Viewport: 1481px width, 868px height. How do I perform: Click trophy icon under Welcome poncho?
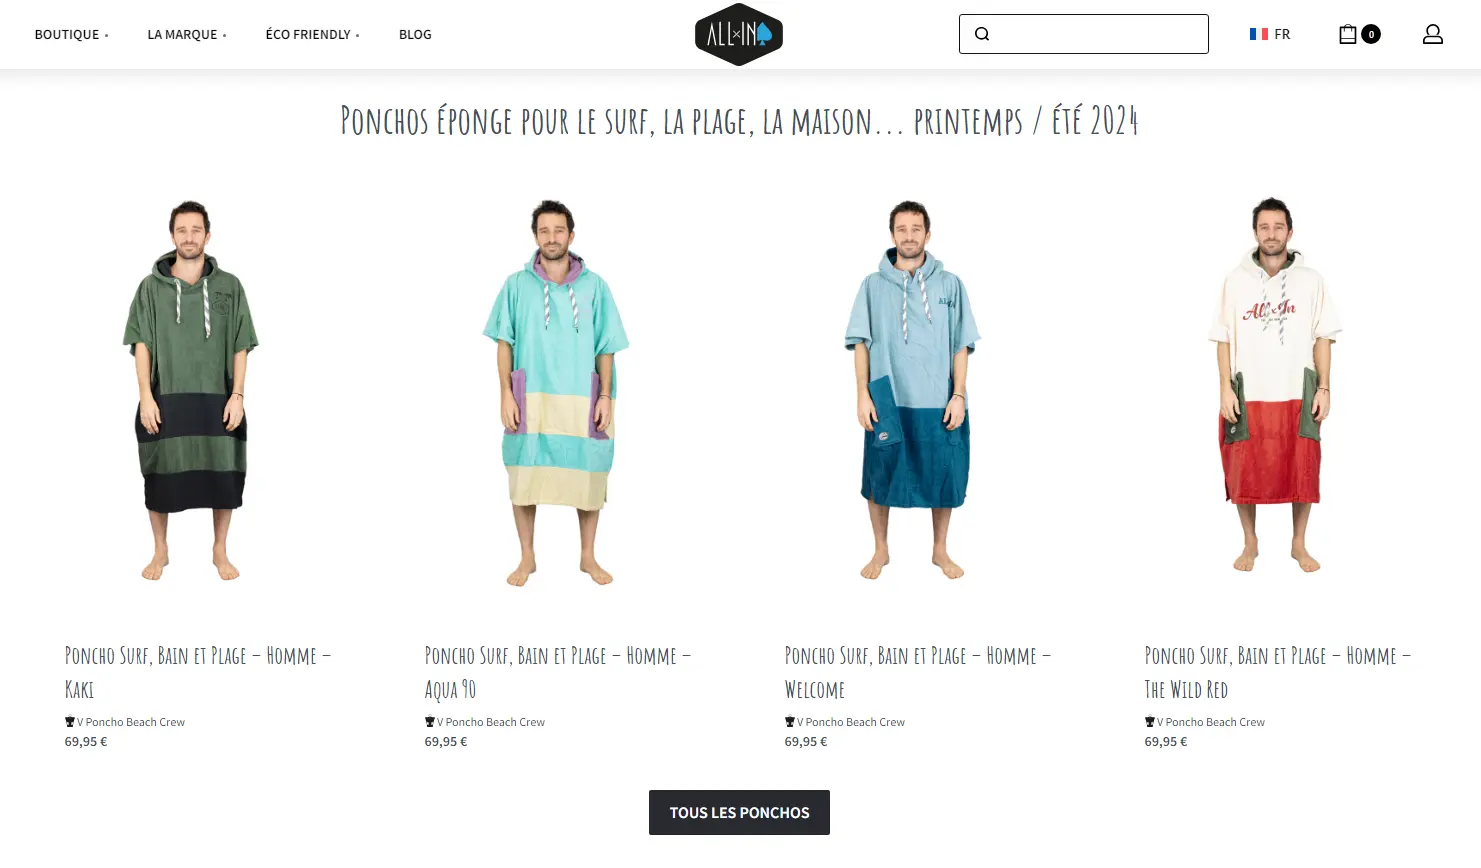[790, 722]
